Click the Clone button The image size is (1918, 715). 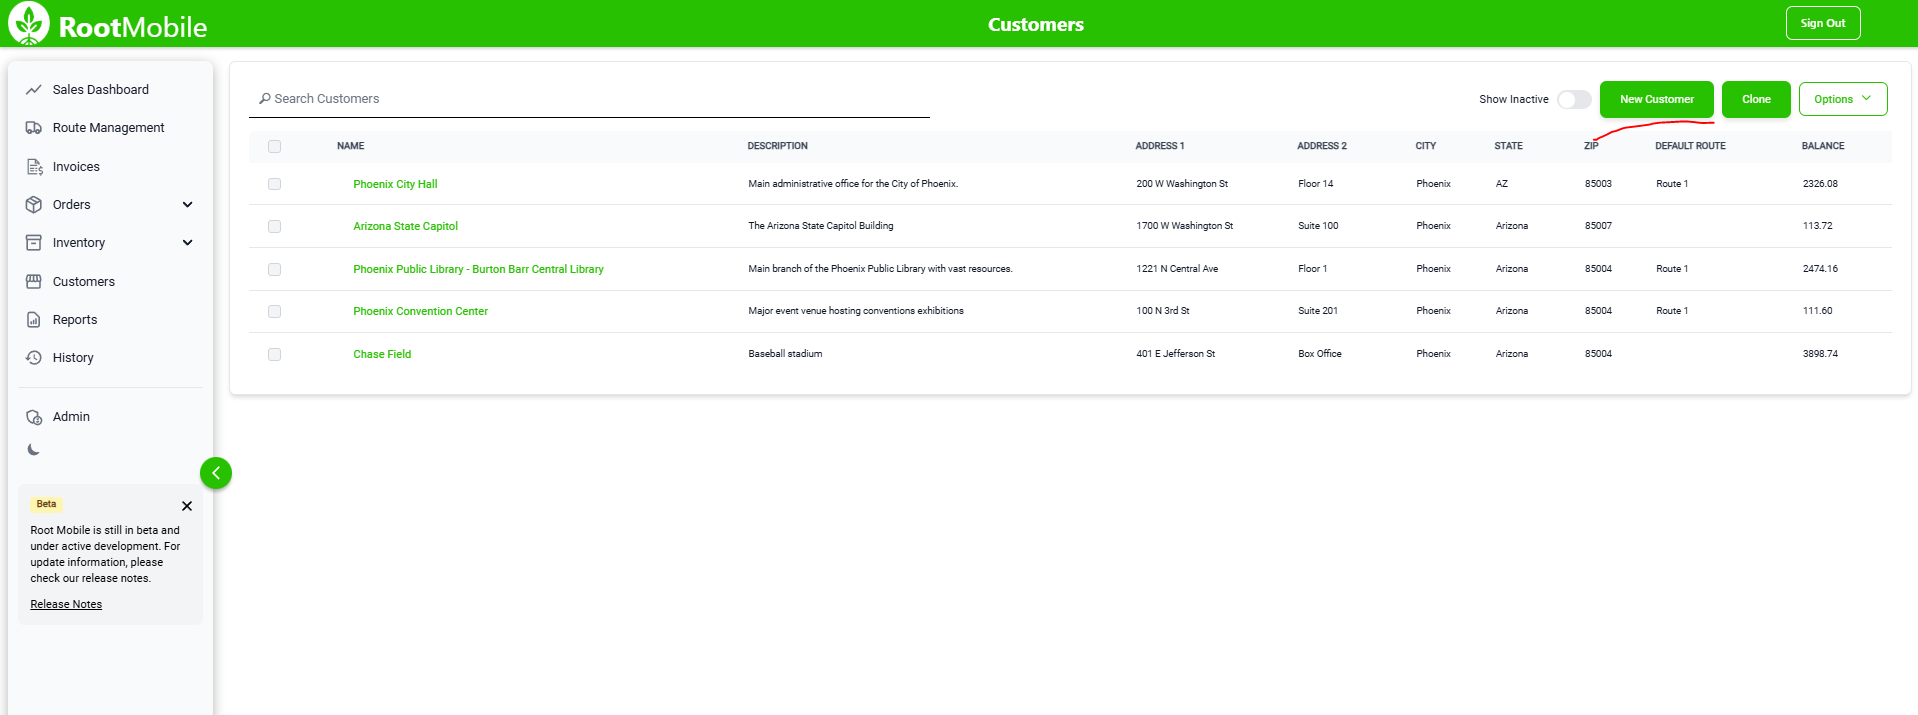1756,99
